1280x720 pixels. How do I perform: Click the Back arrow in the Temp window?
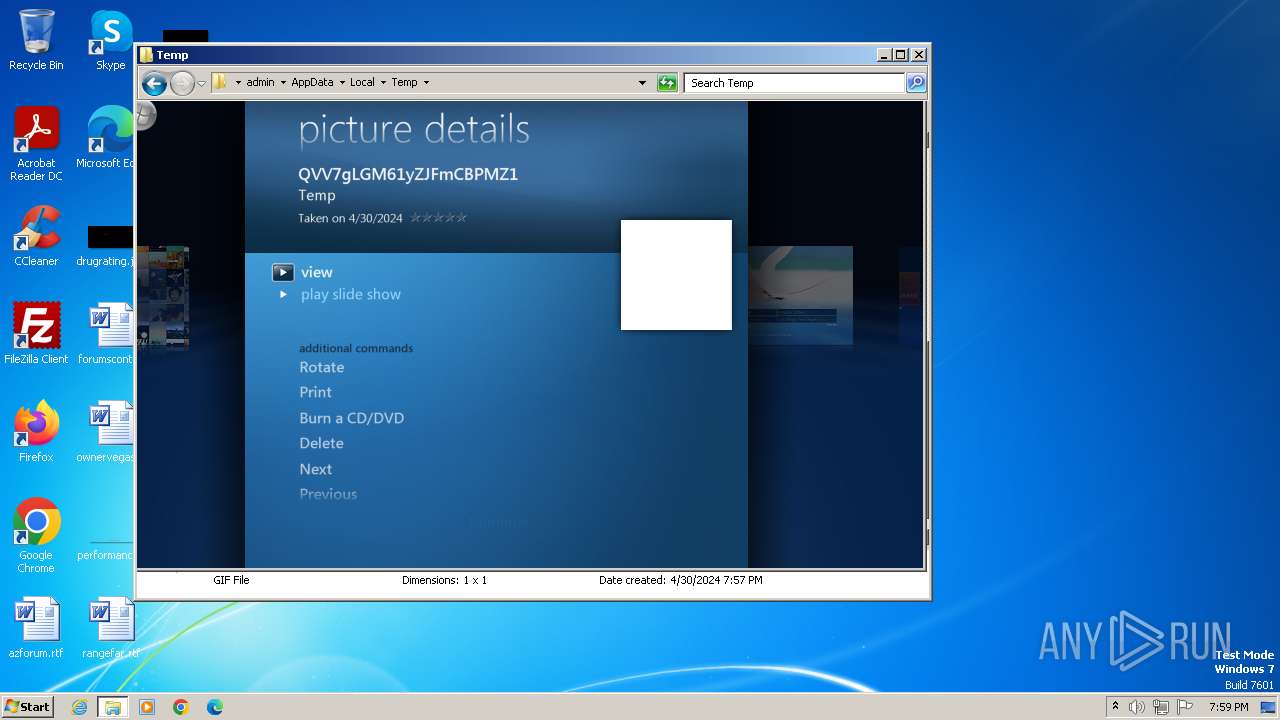pyautogui.click(x=154, y=83)
